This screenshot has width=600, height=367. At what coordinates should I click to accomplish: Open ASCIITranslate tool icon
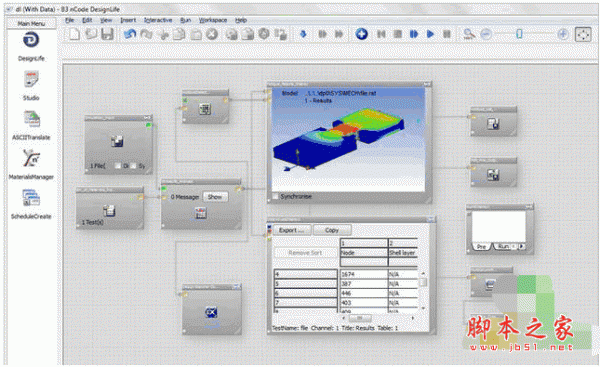click(31, 119)
